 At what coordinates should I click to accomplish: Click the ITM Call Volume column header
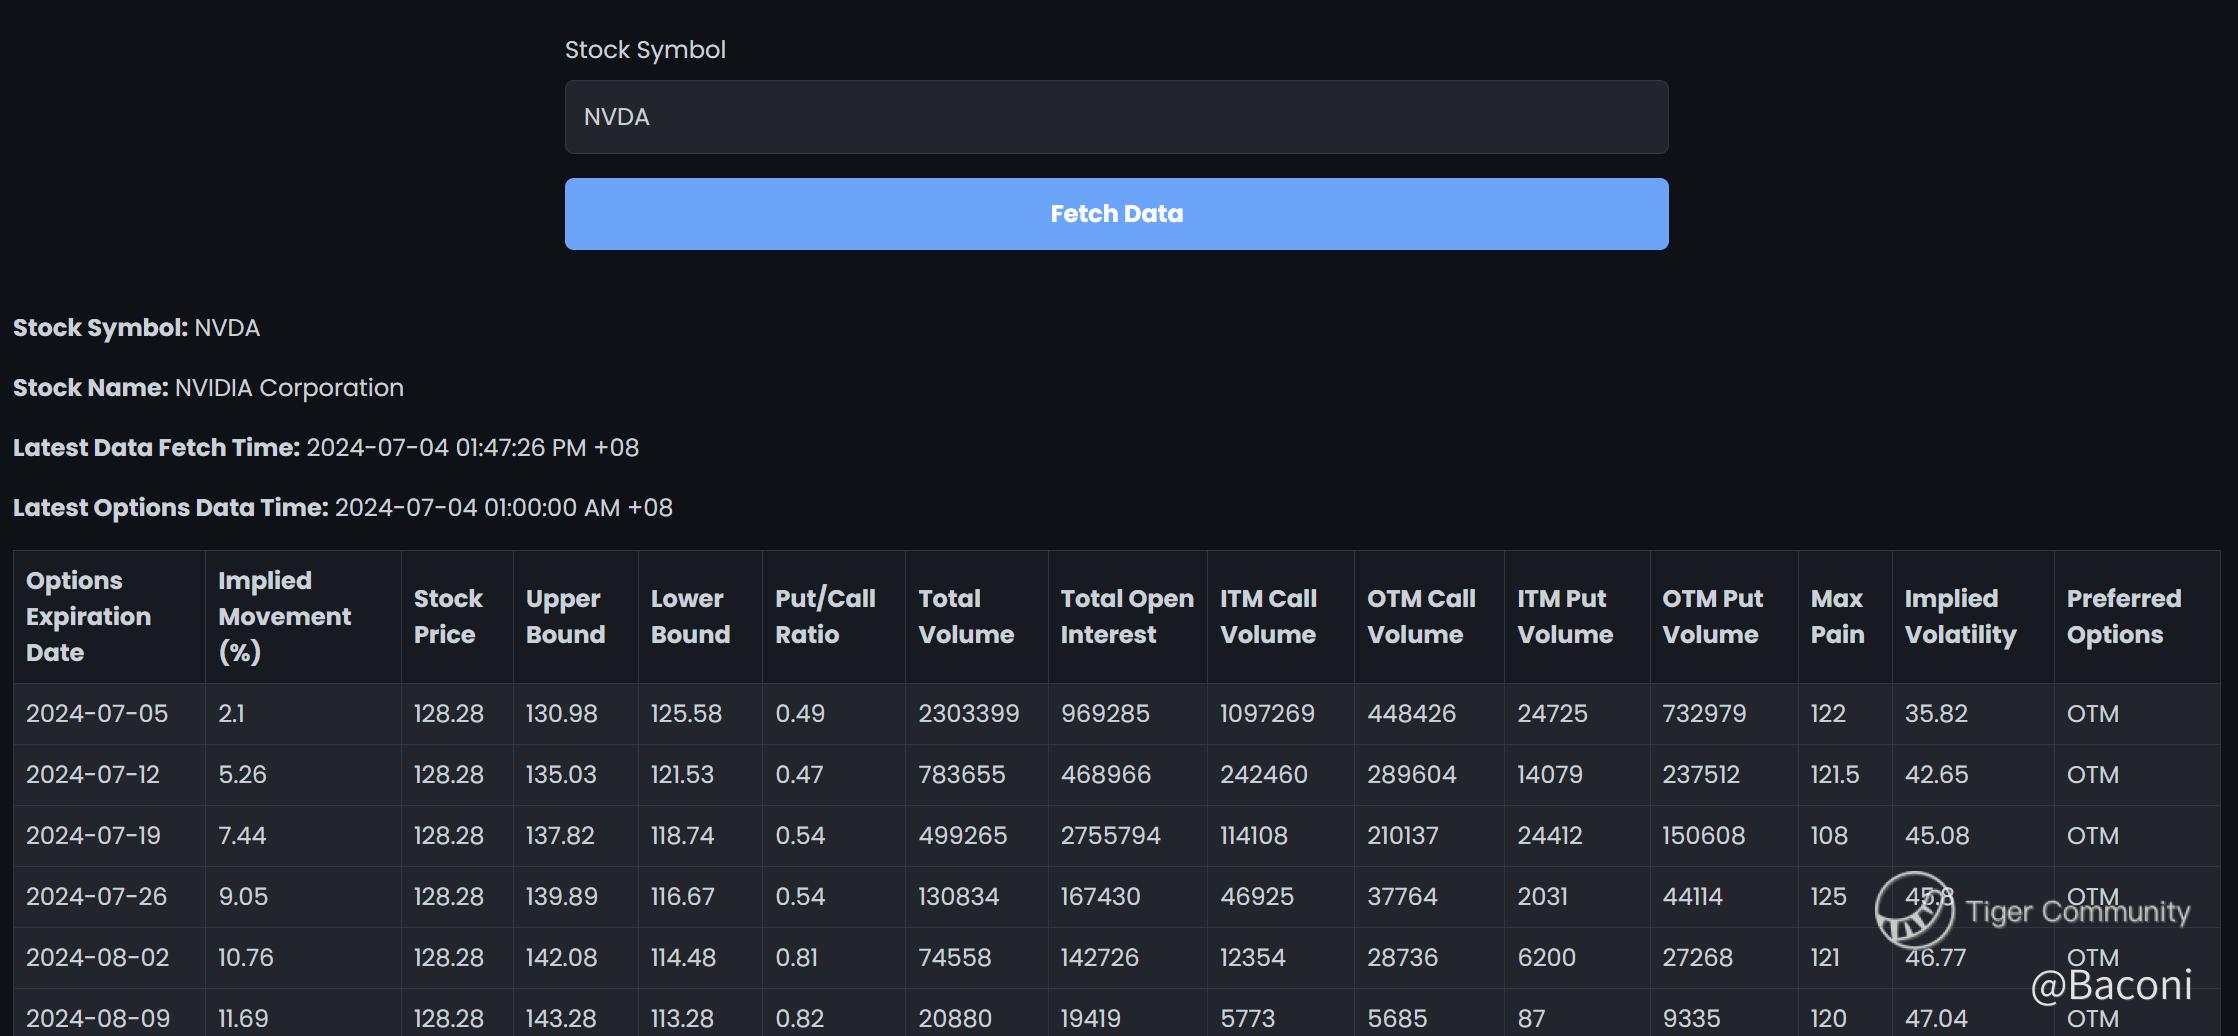pyautogui.click(x=1268, y=616)
